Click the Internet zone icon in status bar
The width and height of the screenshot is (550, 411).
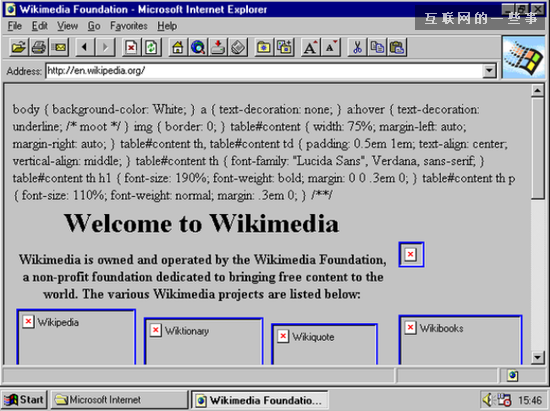[x=512, y=376]
